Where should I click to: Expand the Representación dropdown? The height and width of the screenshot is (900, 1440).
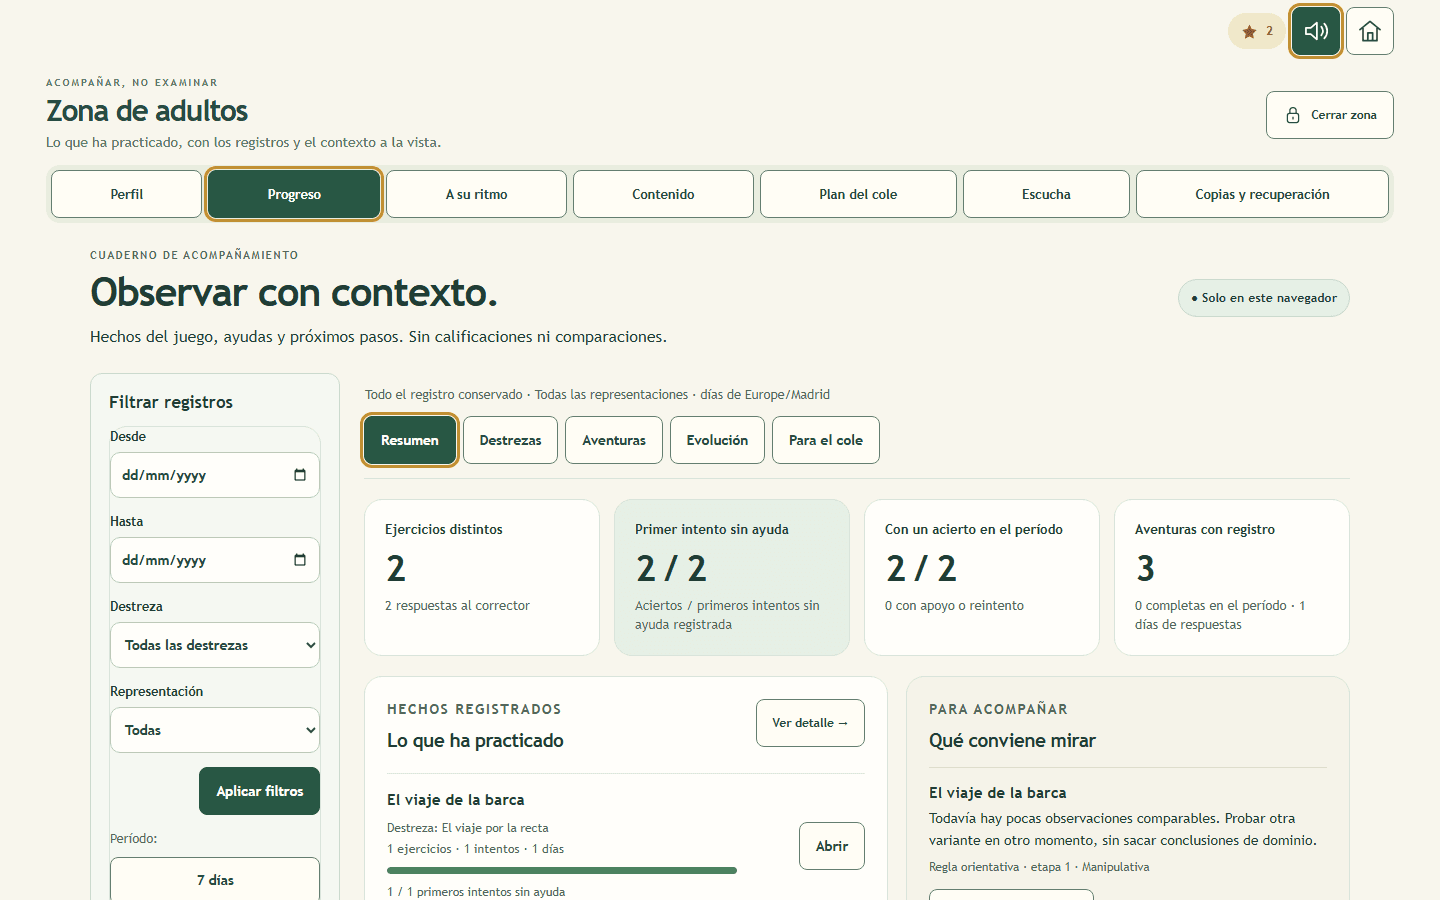click(215, 730)
